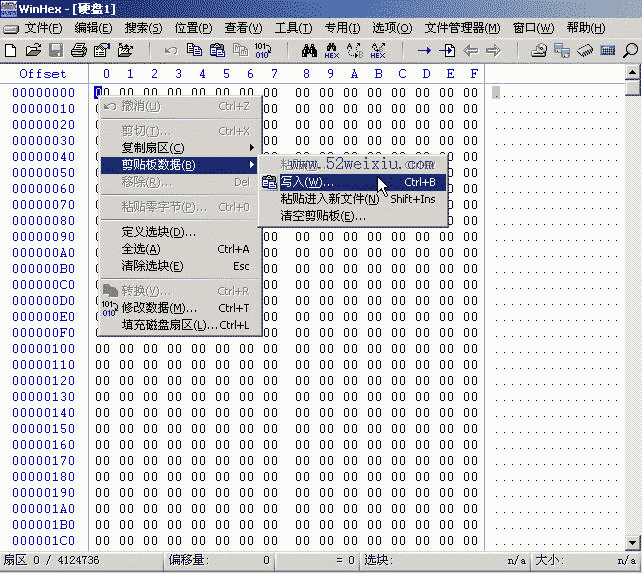The height and width of the screenshot is (574, 642).
Task: Click the Forward right-arrow toolbar icon
Action: point(493,51)
